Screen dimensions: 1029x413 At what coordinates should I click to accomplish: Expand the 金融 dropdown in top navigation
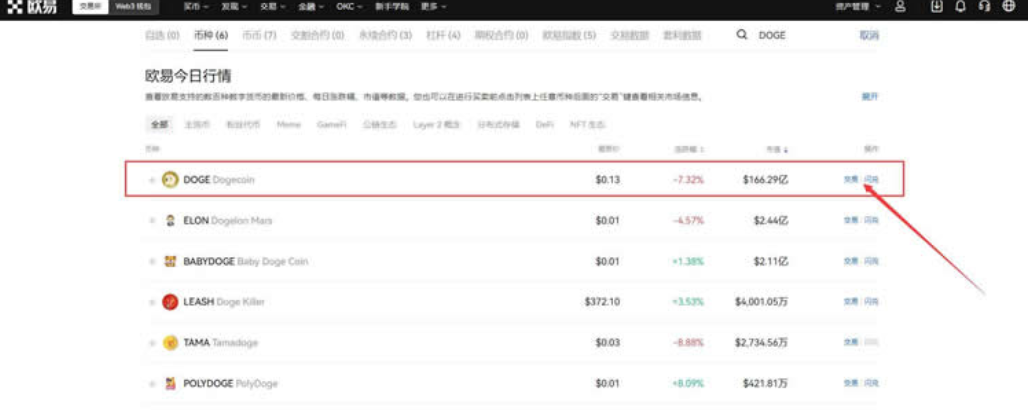click(311, 7)
